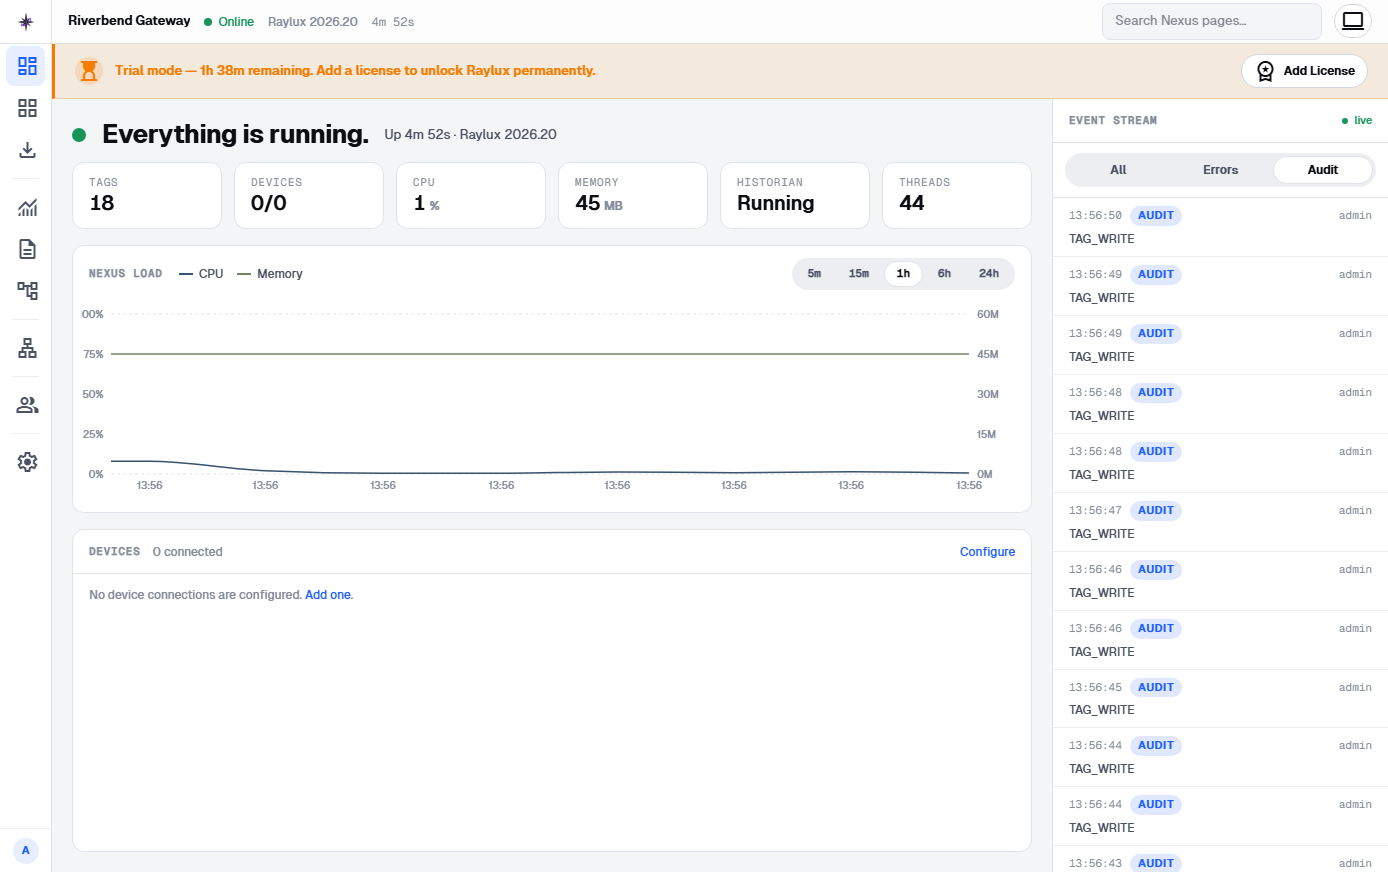Select the 6h time range
Screen dimensions: 1388x872
(x=944, y=274)
